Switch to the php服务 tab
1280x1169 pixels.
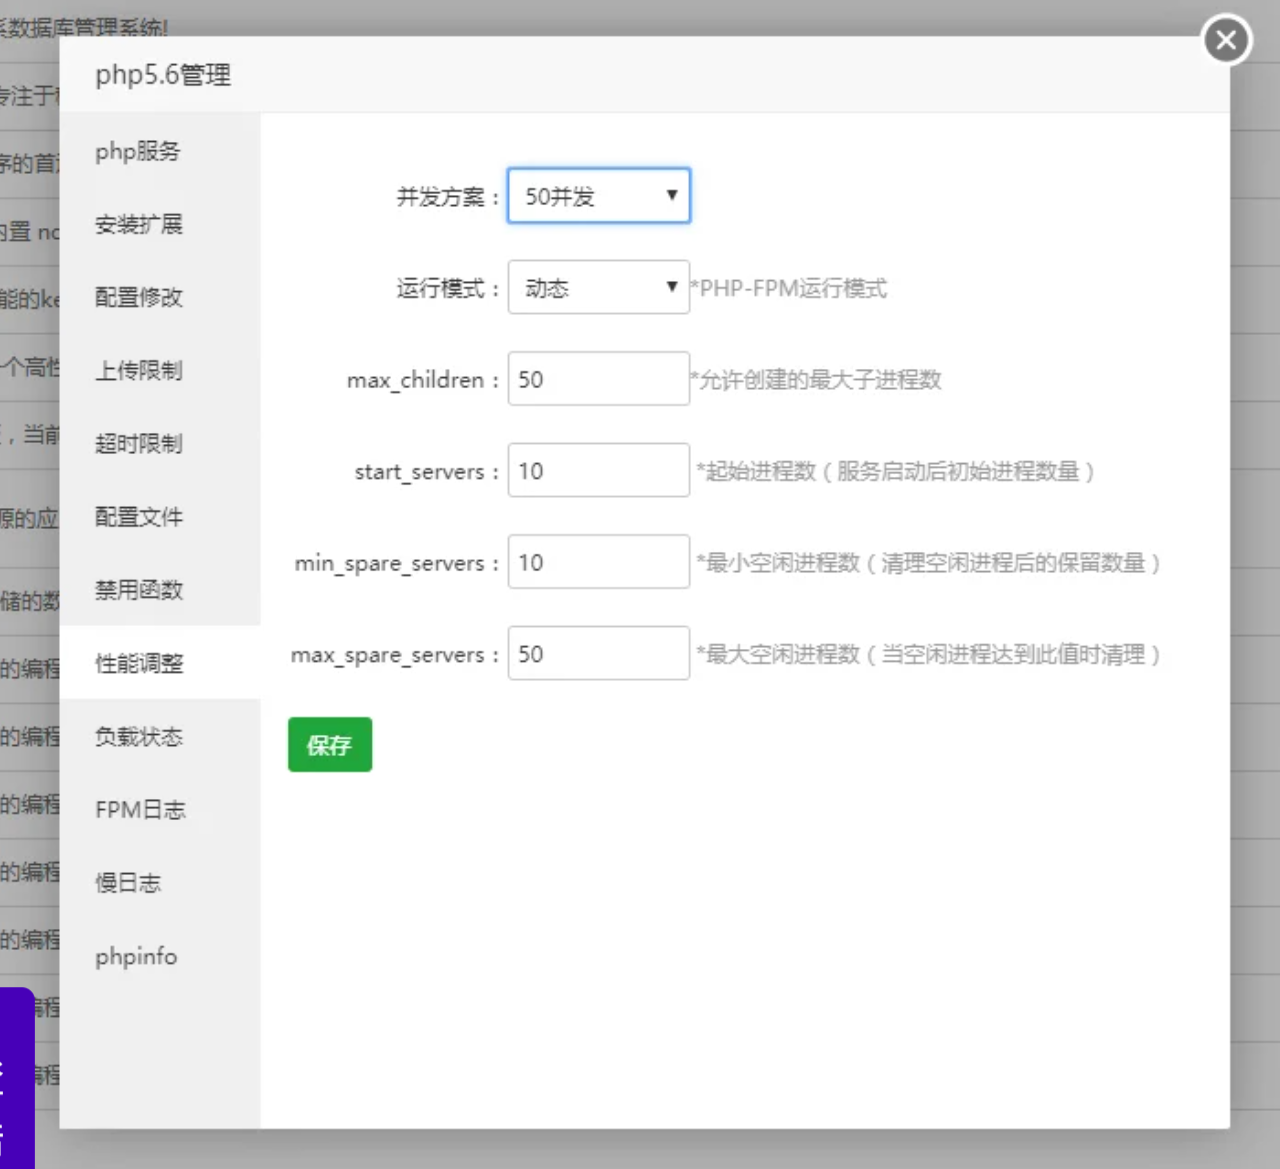pyautogui.click(x=138, y=152)
